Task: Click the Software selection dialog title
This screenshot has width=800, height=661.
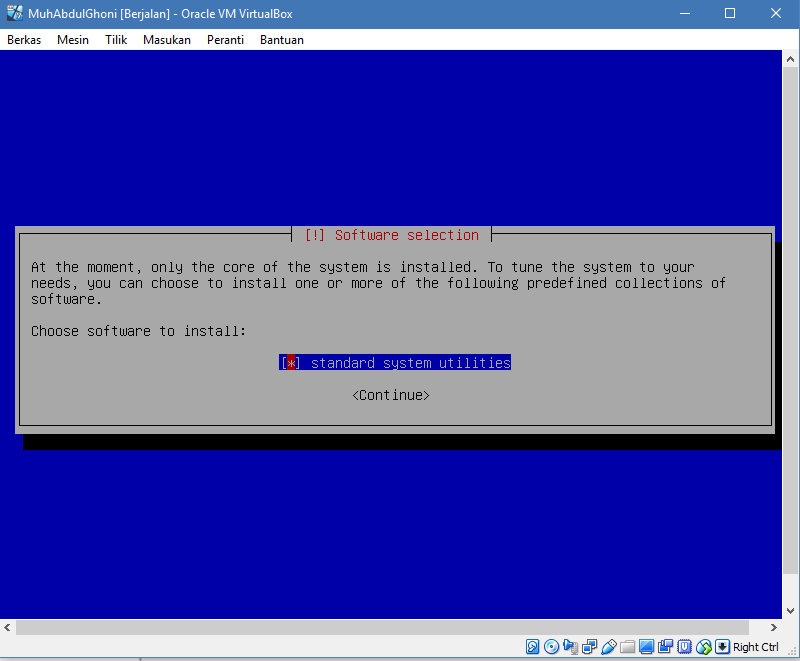Action: tap(391, 235)
